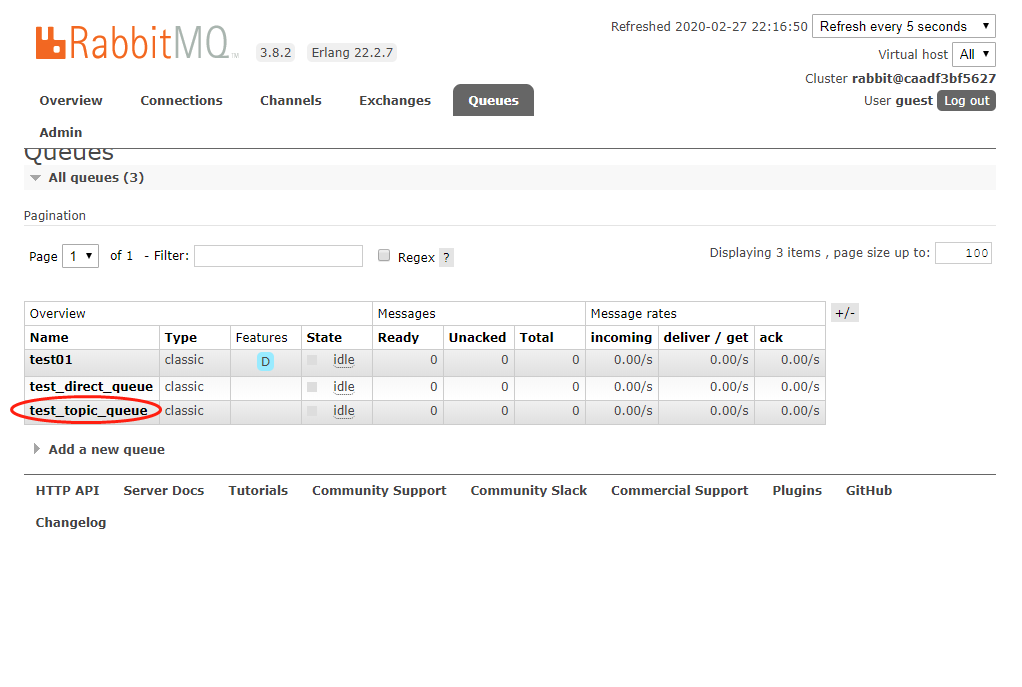Click the cluster name rabbit@caadf3bf5627
The height and width of the screenshot is (687, 1022).
click(924, 79)
